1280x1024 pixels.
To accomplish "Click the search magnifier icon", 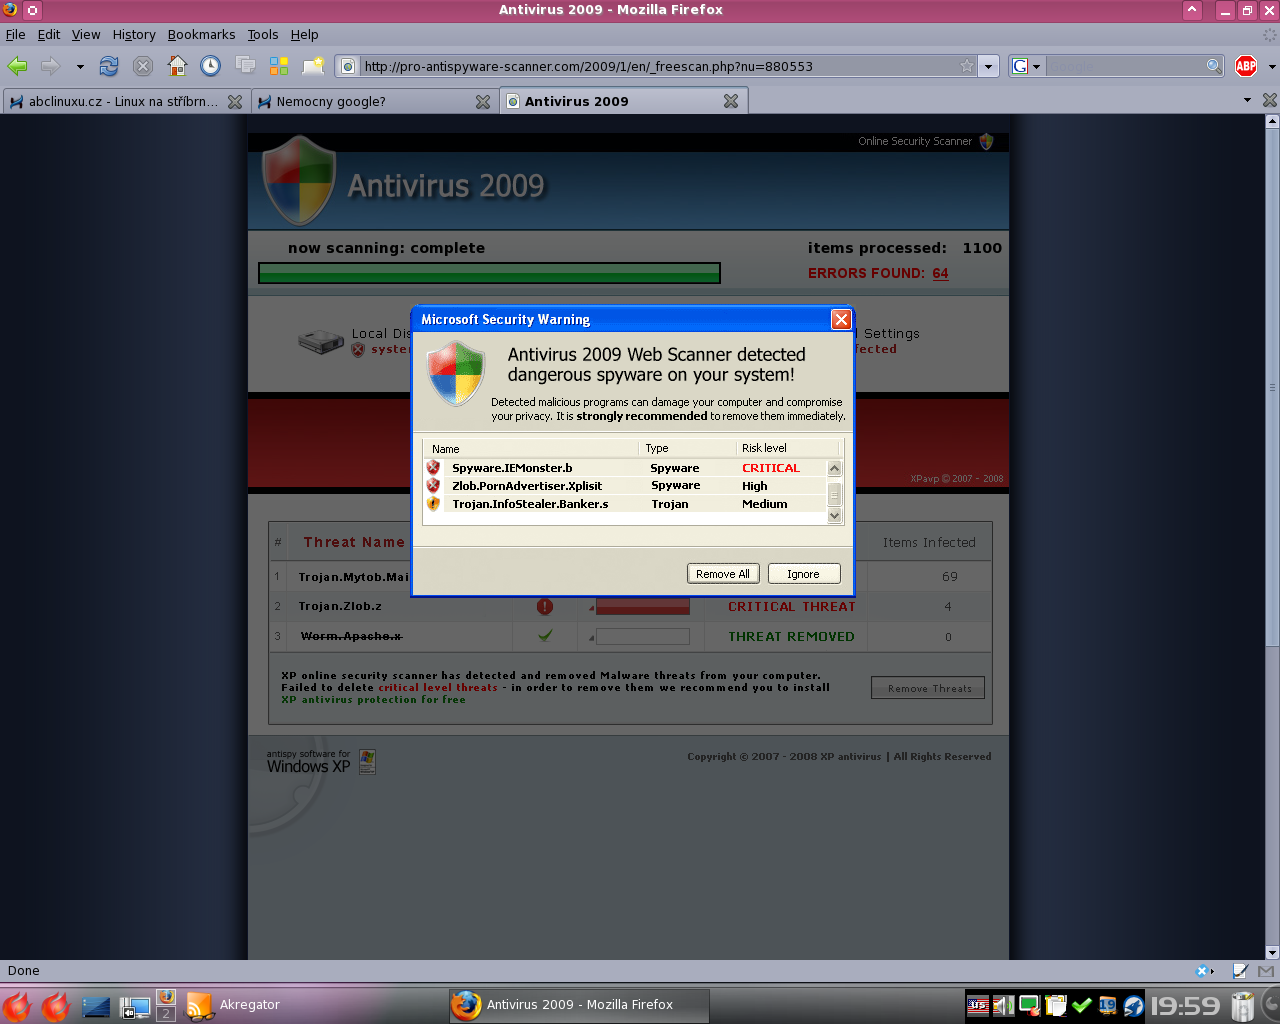I will point(1214,66).
